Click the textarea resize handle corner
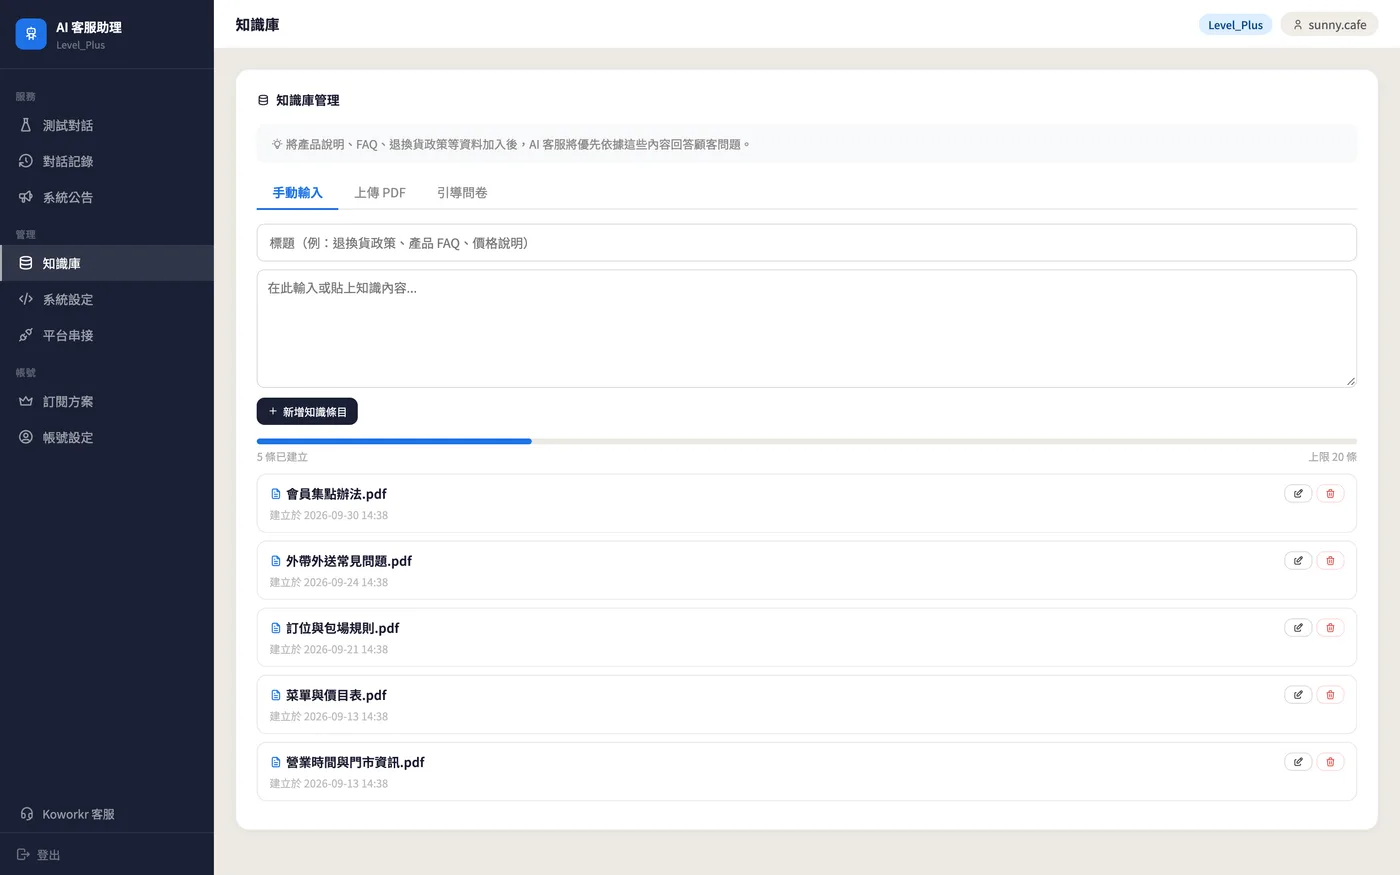Image resolution: width=1400 pixels, height=875 pixels. (1350, 381)
